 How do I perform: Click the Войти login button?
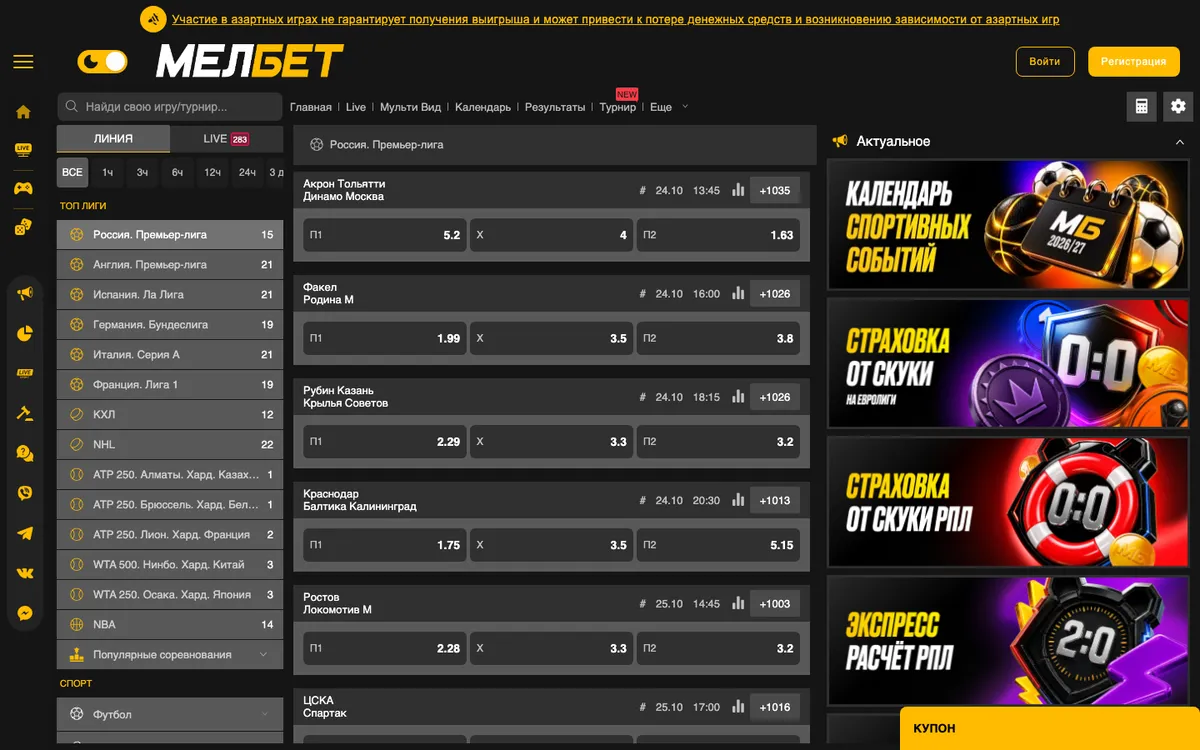coord(1045,62)
